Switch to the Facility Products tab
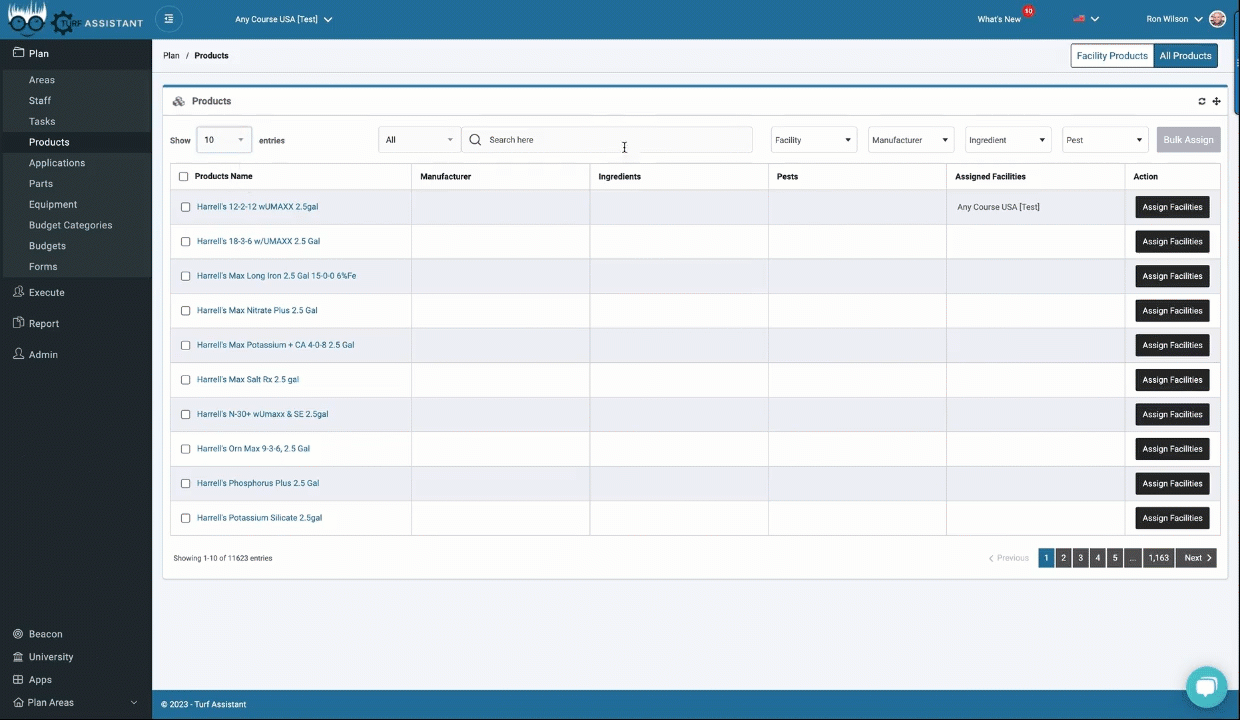The height and width of the screenshot is (720, 1240). [1111, 55]
